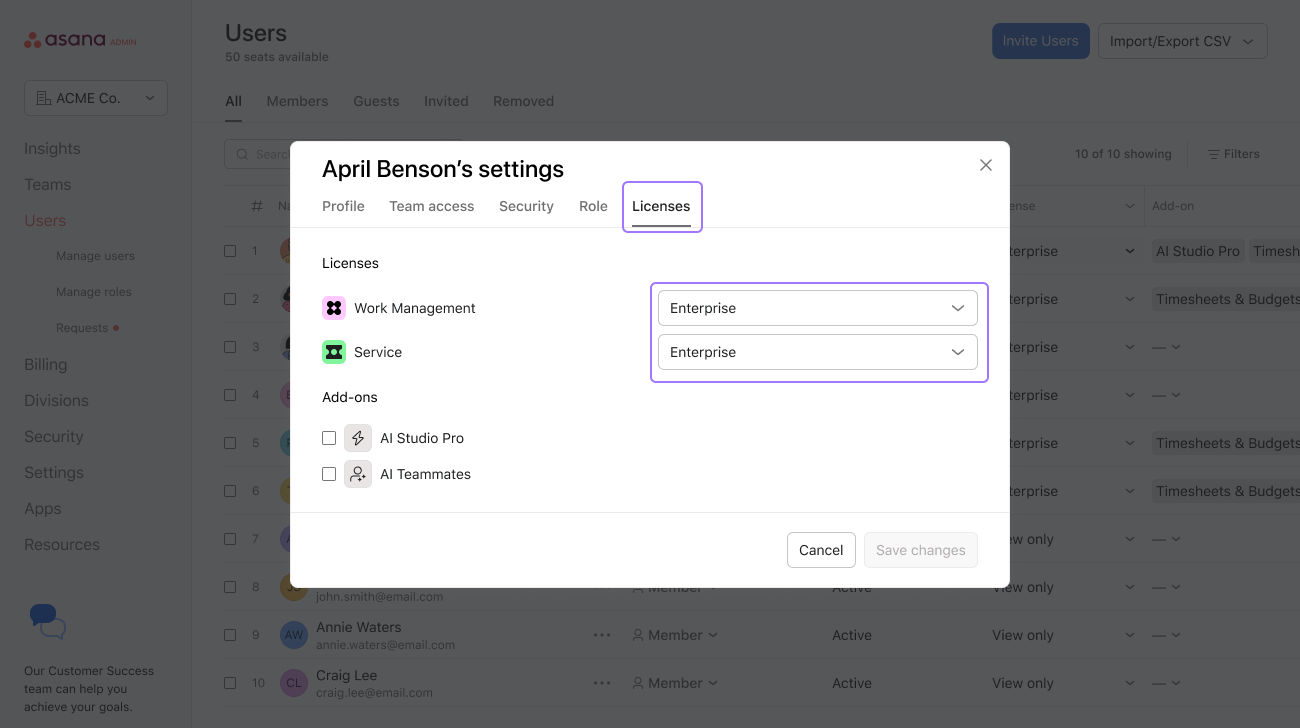
Task: Click the Annie Waters name
Action: click(358, 627)
